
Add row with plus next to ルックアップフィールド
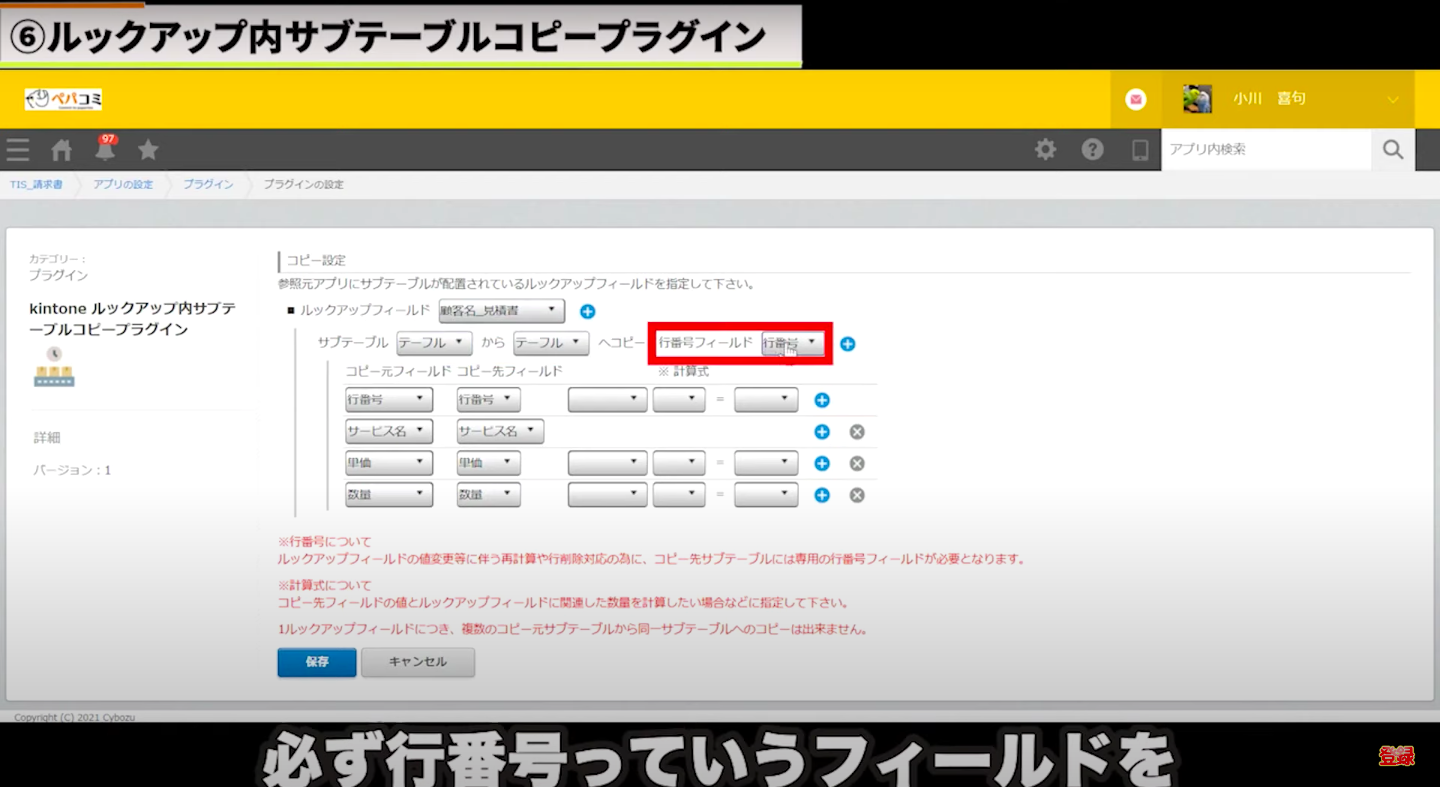(x=588, y=311)
